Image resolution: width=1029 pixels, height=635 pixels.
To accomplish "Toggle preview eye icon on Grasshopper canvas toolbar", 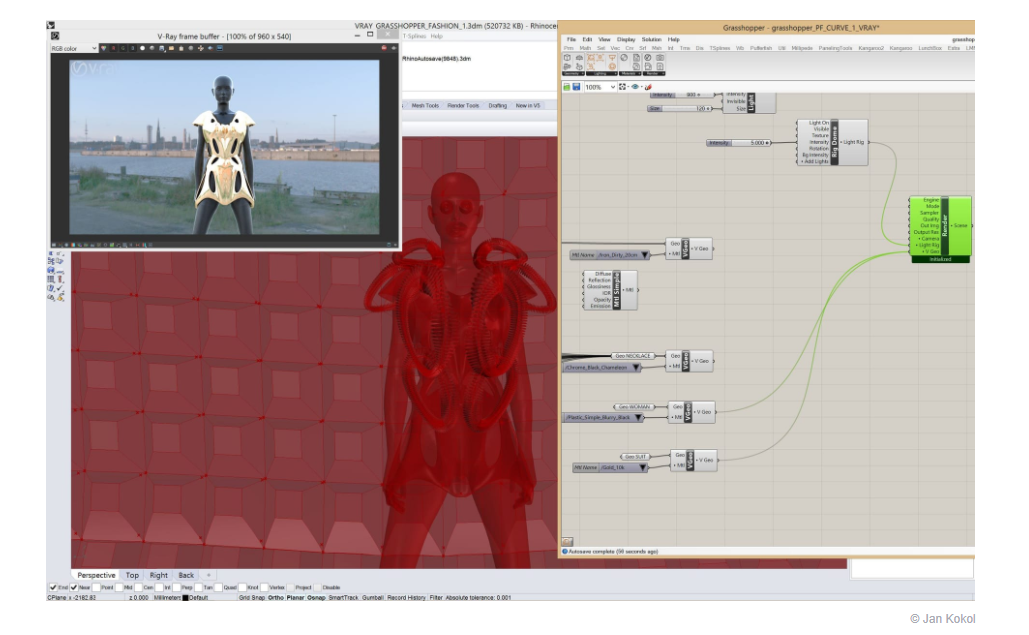I will pos(635,87).
